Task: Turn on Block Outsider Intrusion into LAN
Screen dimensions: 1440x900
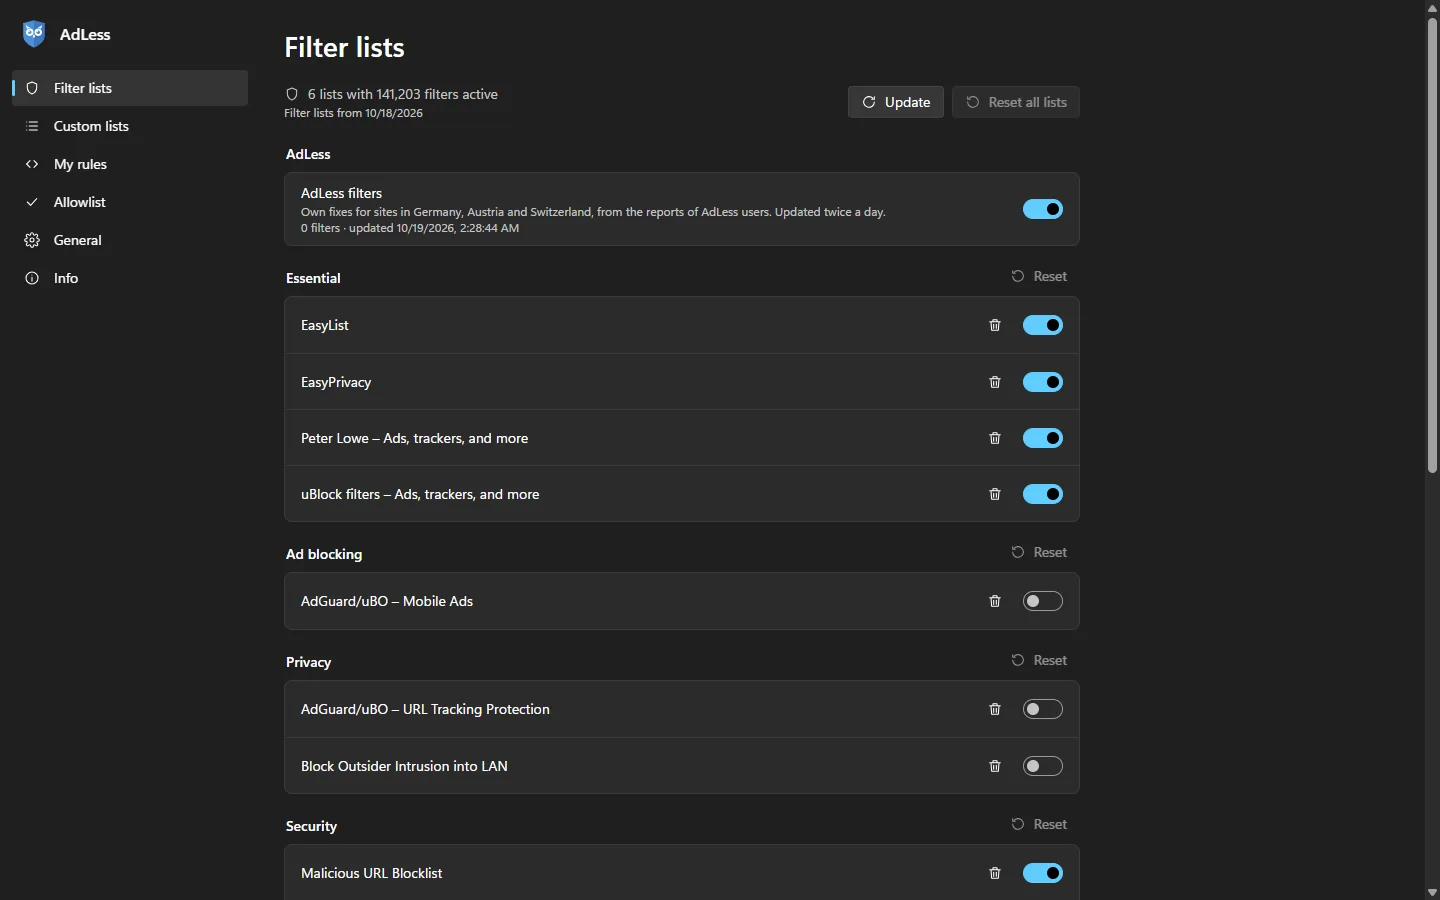Action: (x=1043, y=766)
